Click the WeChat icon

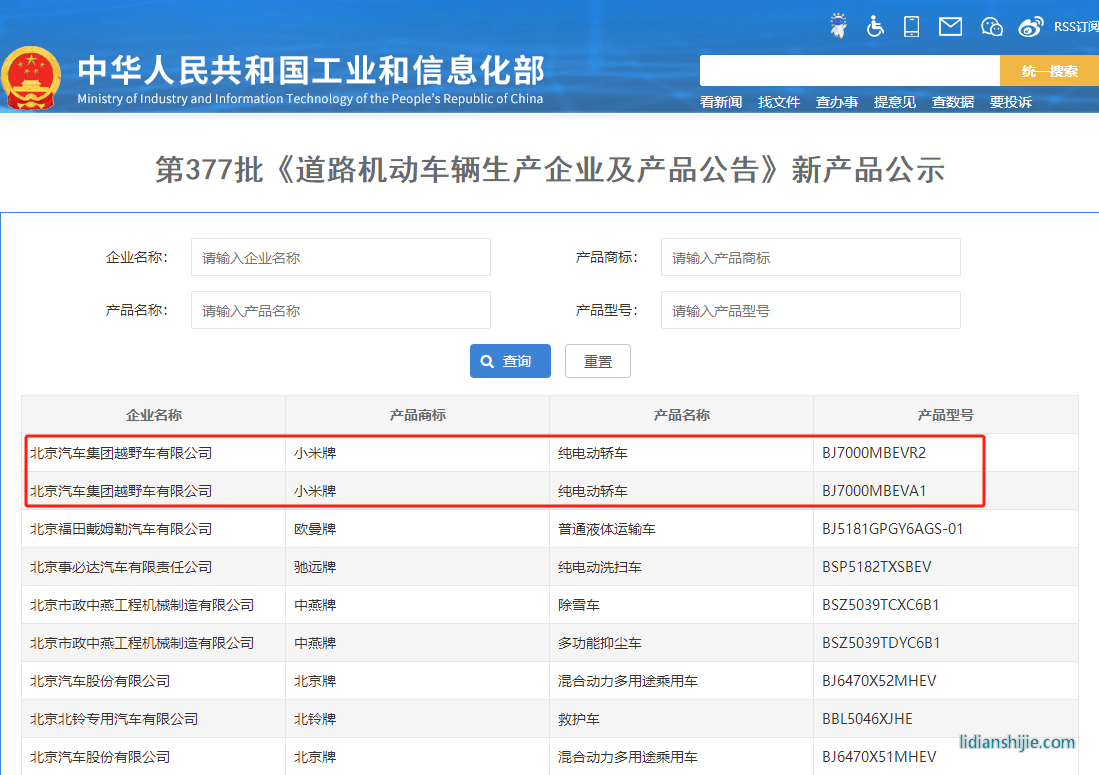click(x=991, y=25)
